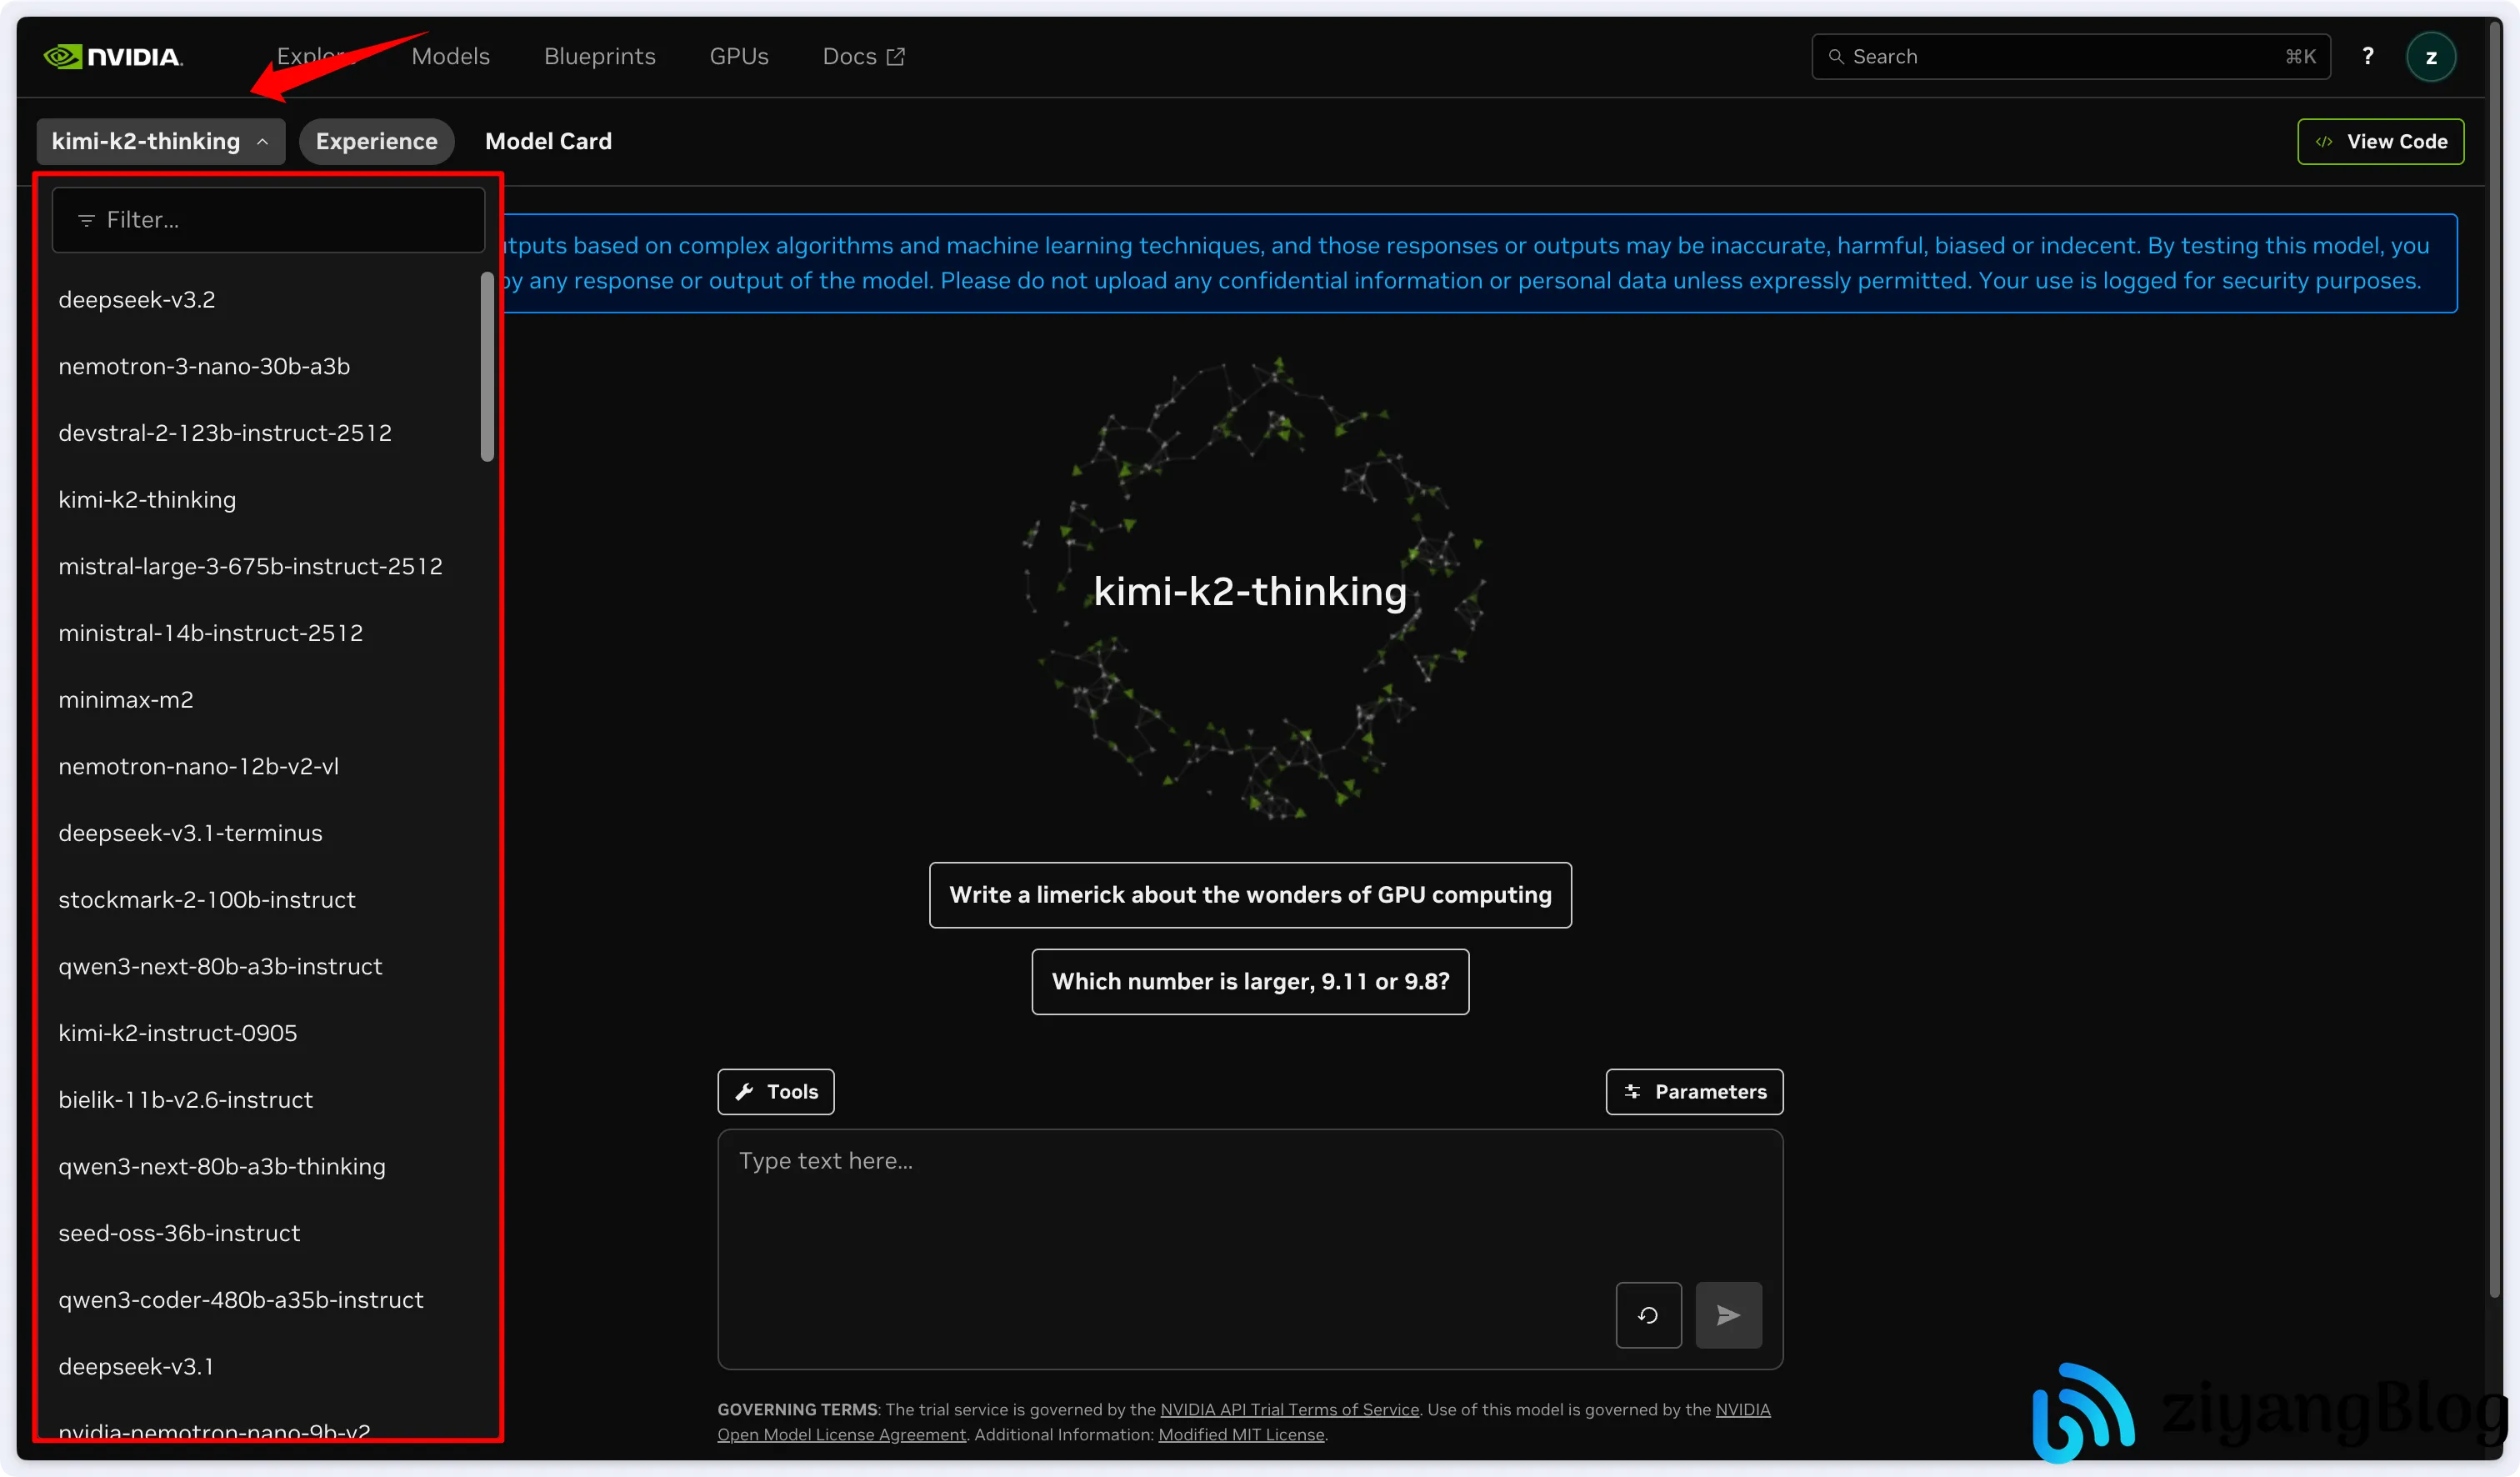
Task: Pick qwen3-coder-480b-a35b-instruct model
Action: pyautogui.click(x=241, y=1300)
